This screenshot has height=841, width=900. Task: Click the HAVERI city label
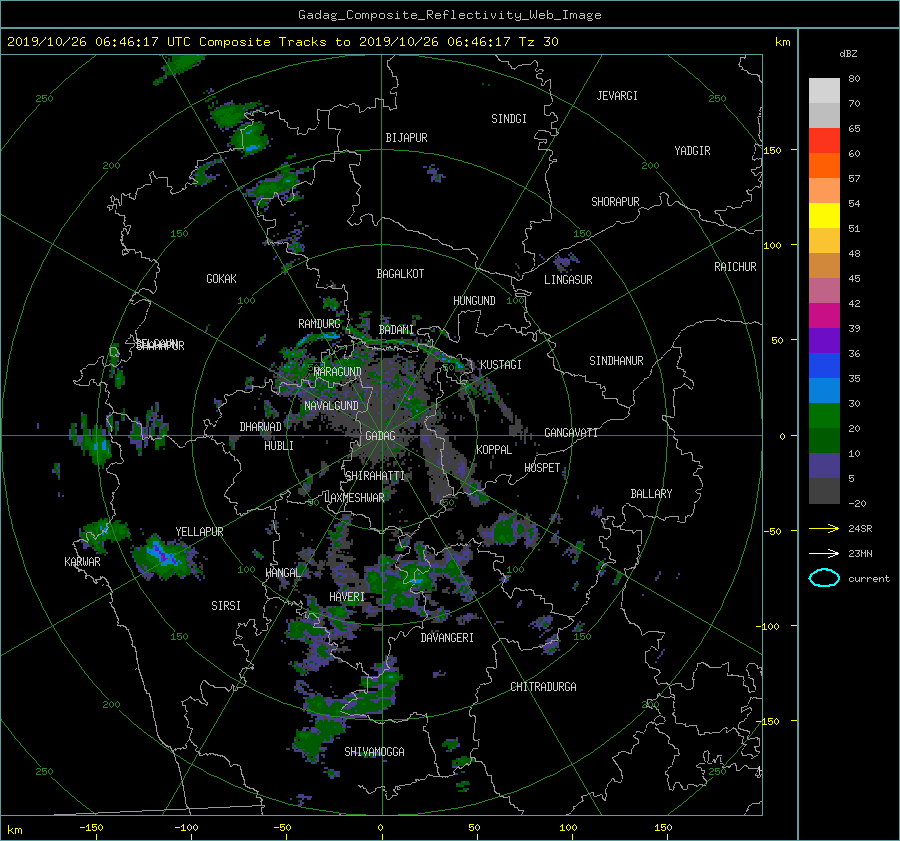347,597
